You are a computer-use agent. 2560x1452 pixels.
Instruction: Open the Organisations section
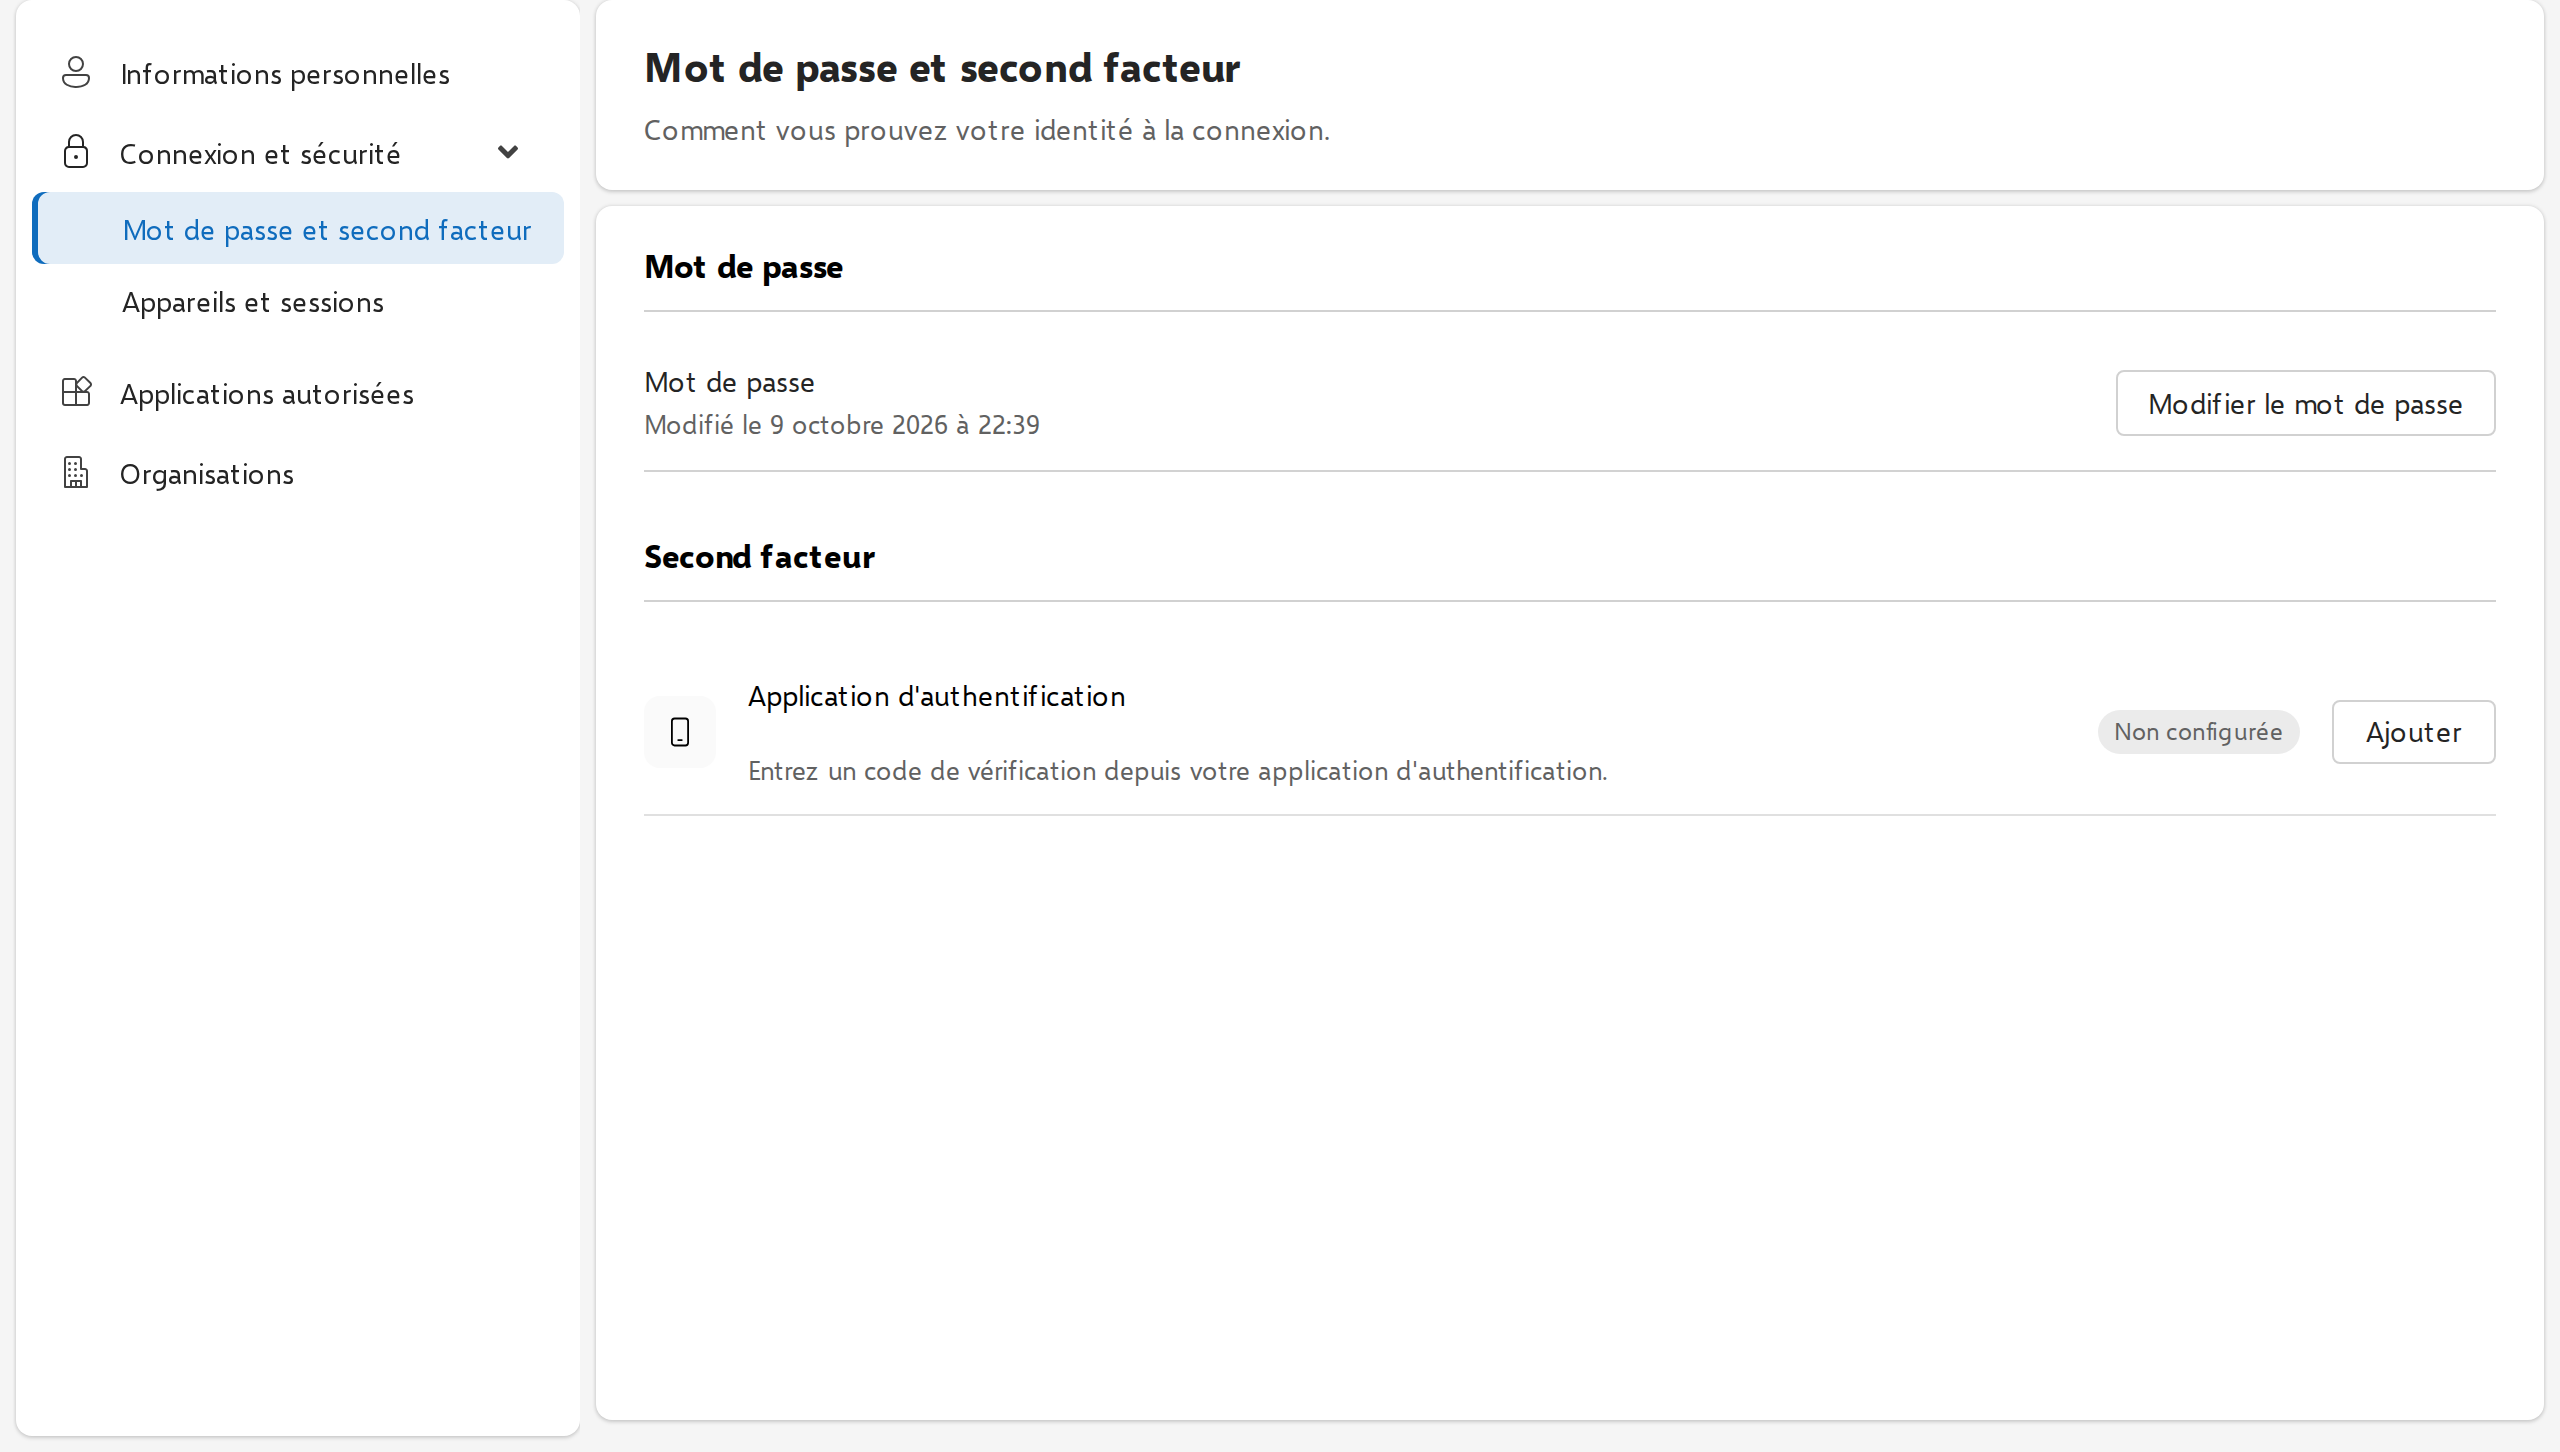coord(298,474)
